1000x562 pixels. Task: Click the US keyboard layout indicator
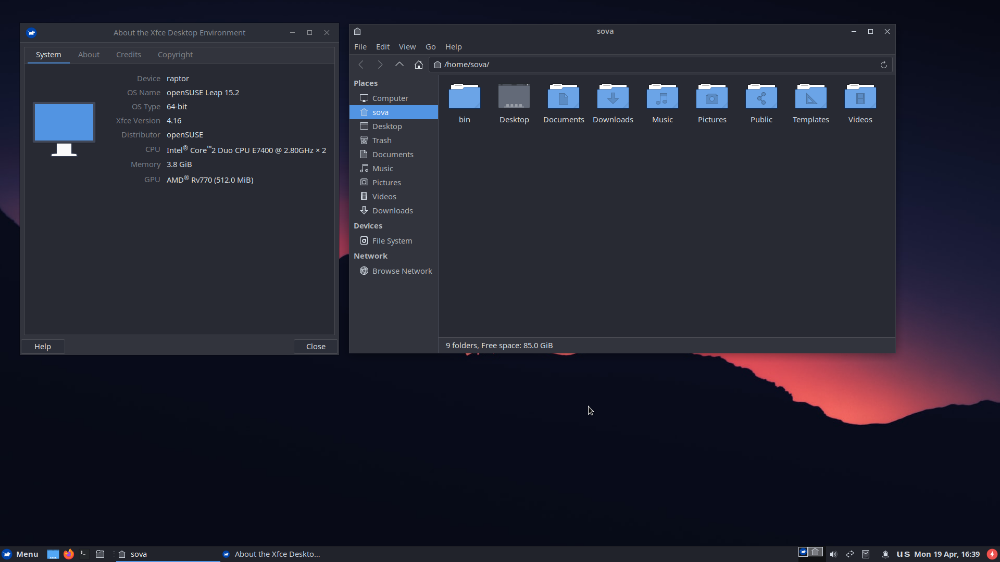[x=903, y=554]
